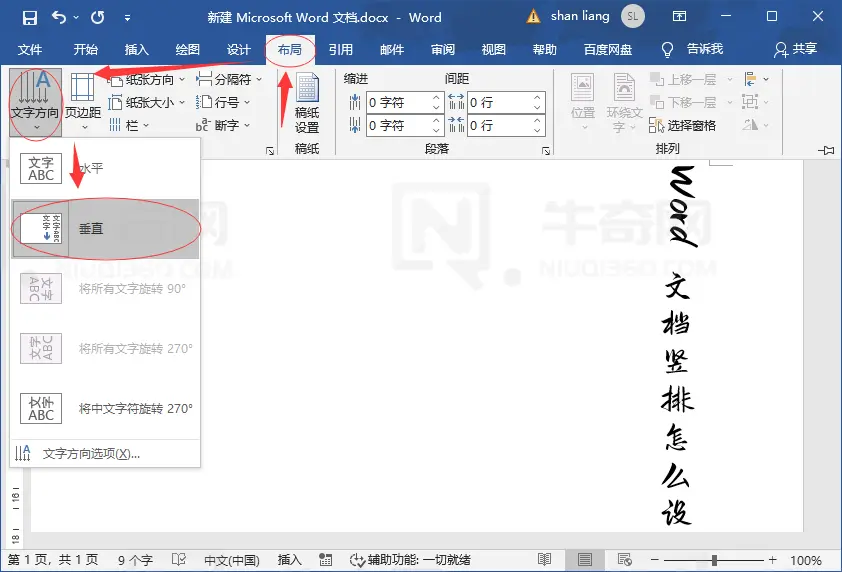Open the 页边距 margins dropdown
Image resolution: width=842 pixels, height=572 pixels.
click(83, 102)
